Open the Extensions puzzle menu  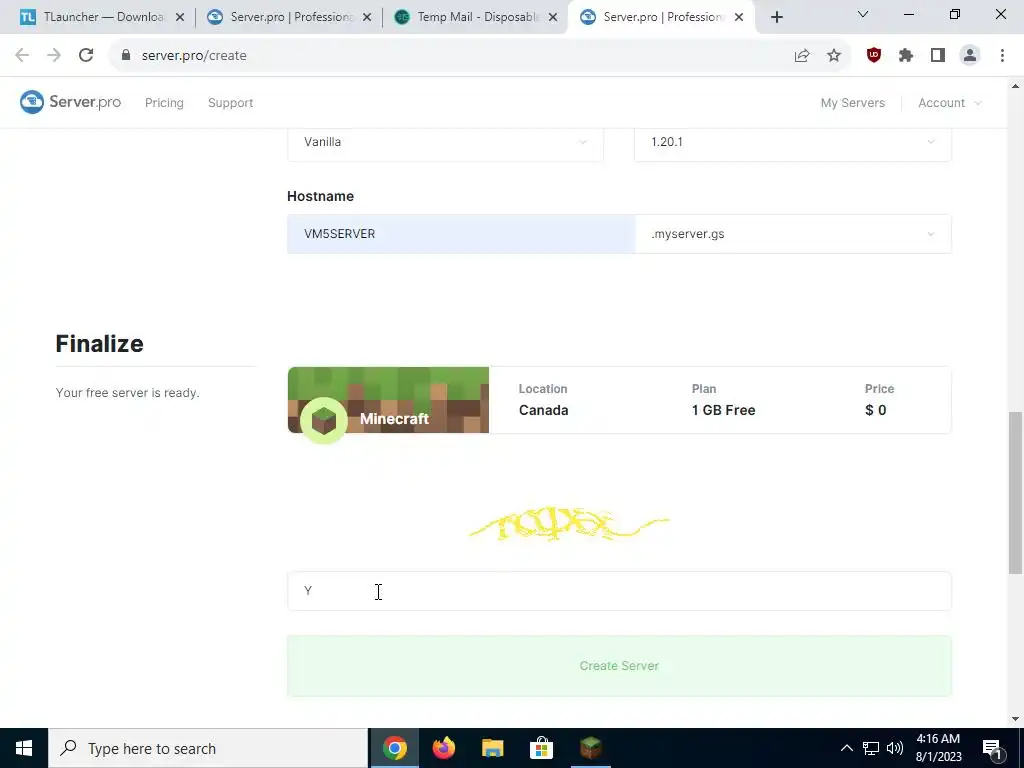(x=906, y=56)
